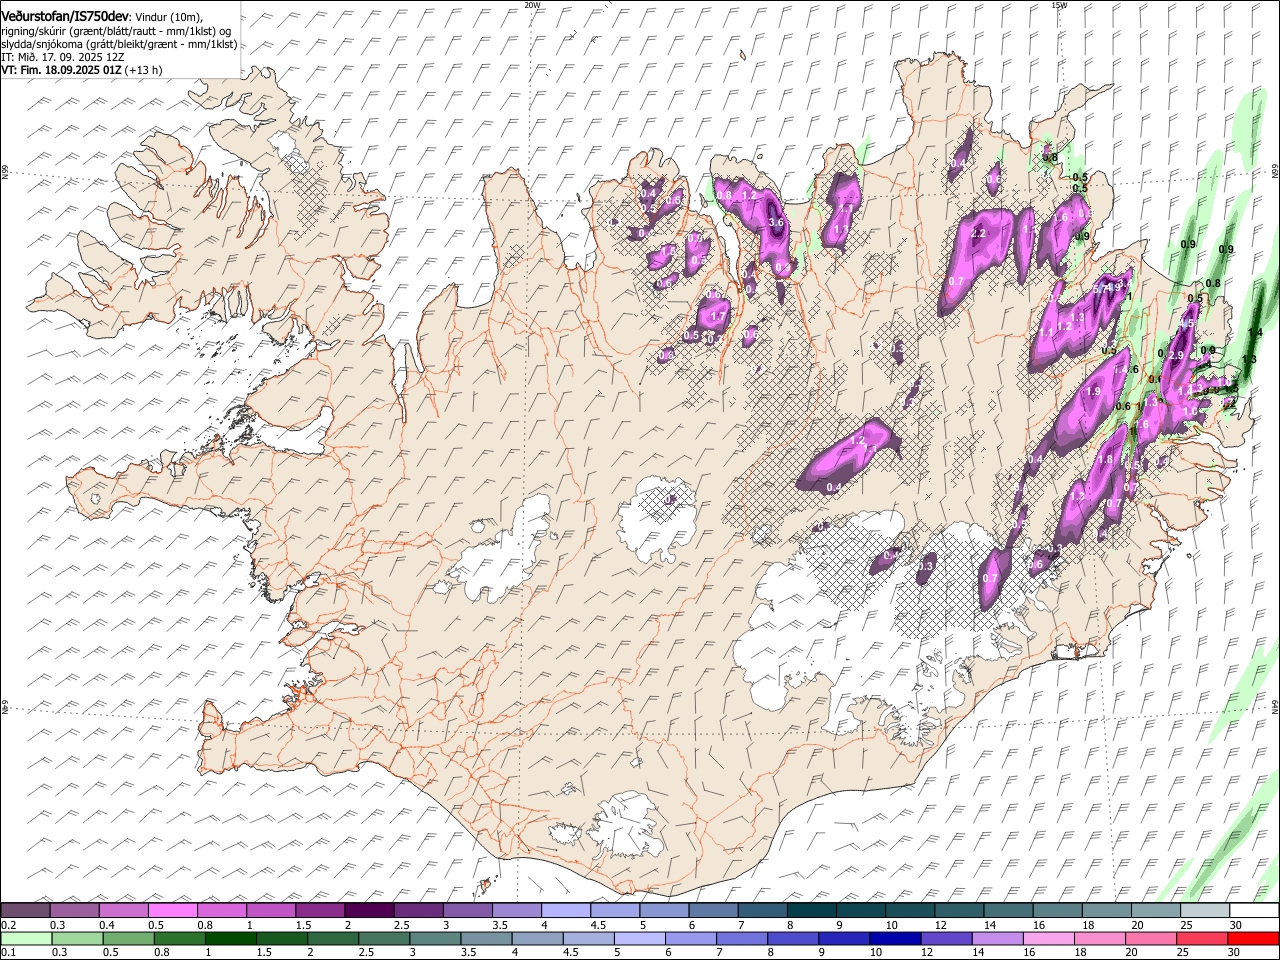Click the white 30 swatch in snow legend

[1254, 910]
